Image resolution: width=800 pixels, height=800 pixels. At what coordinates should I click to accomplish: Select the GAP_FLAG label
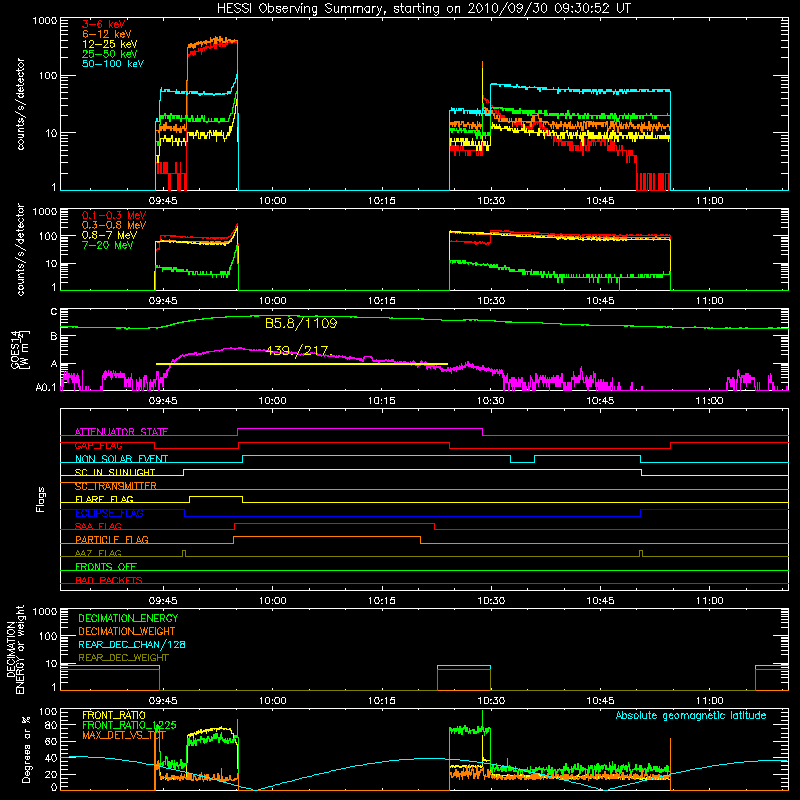click(x=98, y=445)
